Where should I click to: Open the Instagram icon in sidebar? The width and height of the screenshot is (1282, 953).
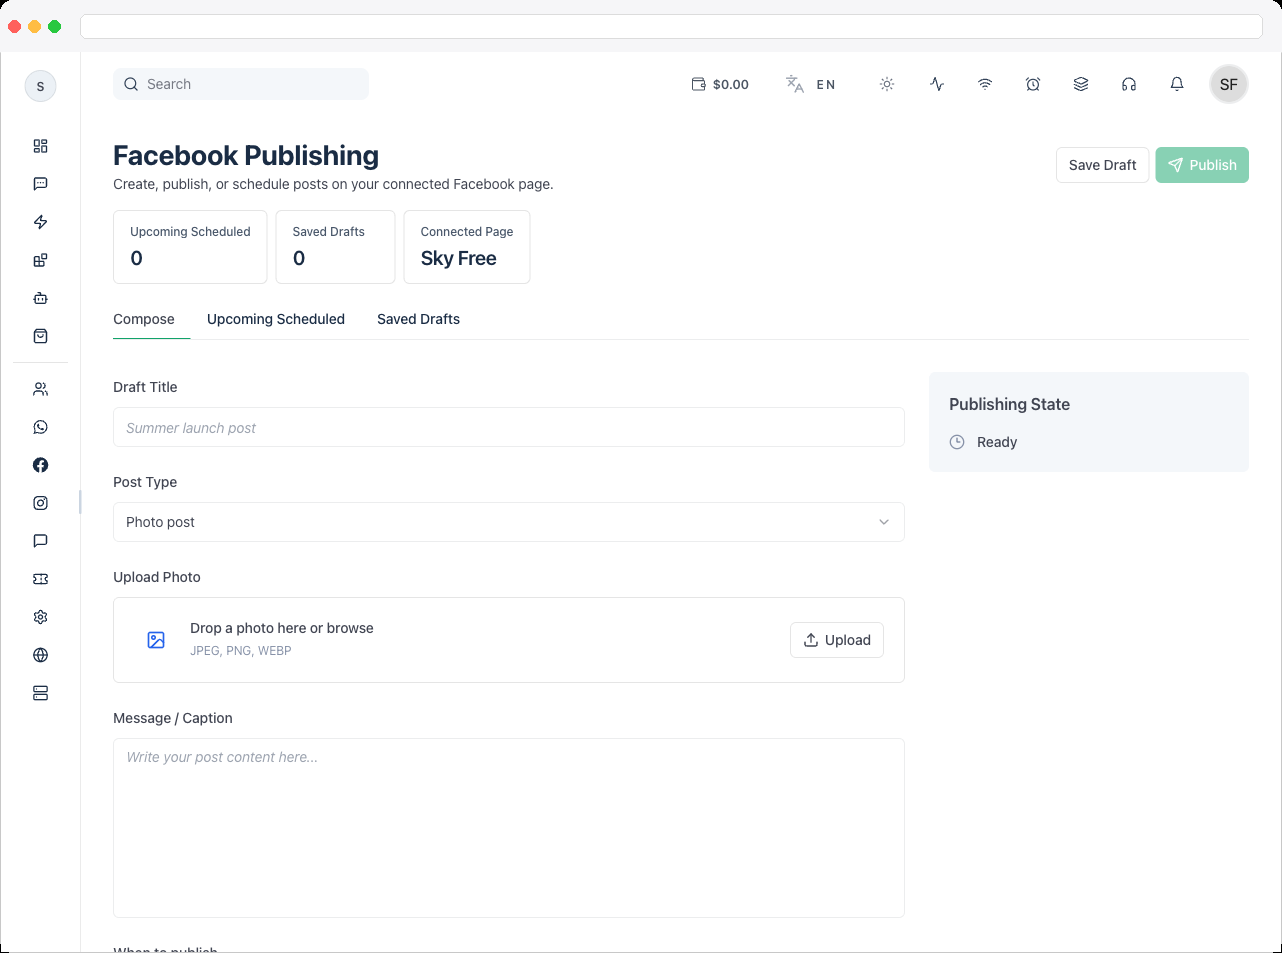point(40,503)
